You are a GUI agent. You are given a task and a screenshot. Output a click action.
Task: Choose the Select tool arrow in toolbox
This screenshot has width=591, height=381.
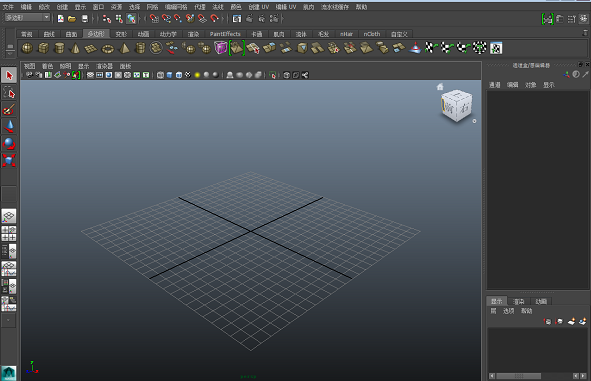(x=9, y=75)
